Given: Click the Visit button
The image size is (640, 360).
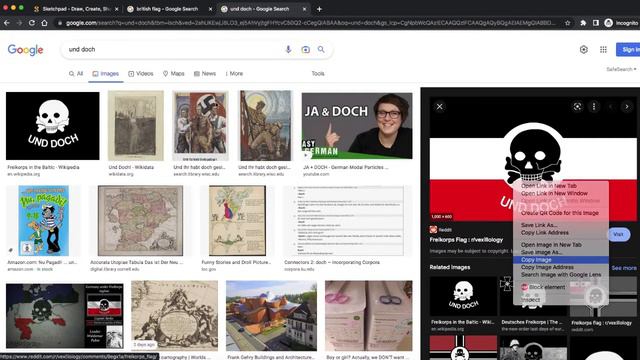Looking at the screenshot, I should (x=618, y=234).
